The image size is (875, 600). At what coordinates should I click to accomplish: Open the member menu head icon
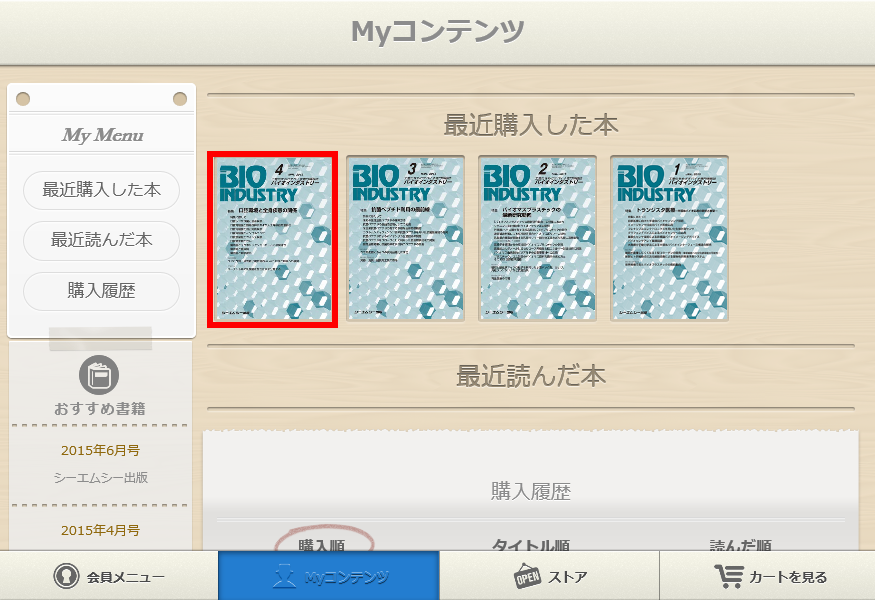(66, 575)
